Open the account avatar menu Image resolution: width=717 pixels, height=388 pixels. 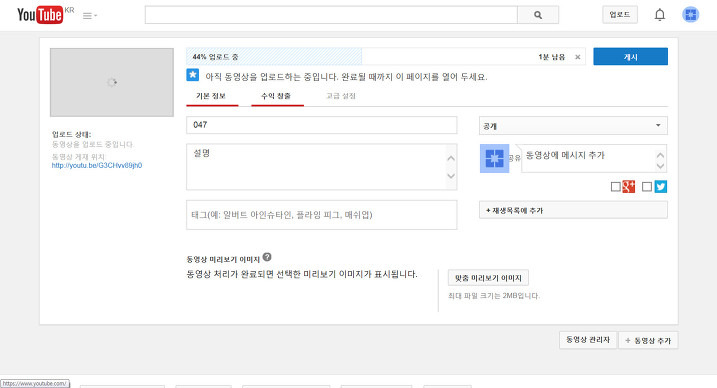[690, 15]
